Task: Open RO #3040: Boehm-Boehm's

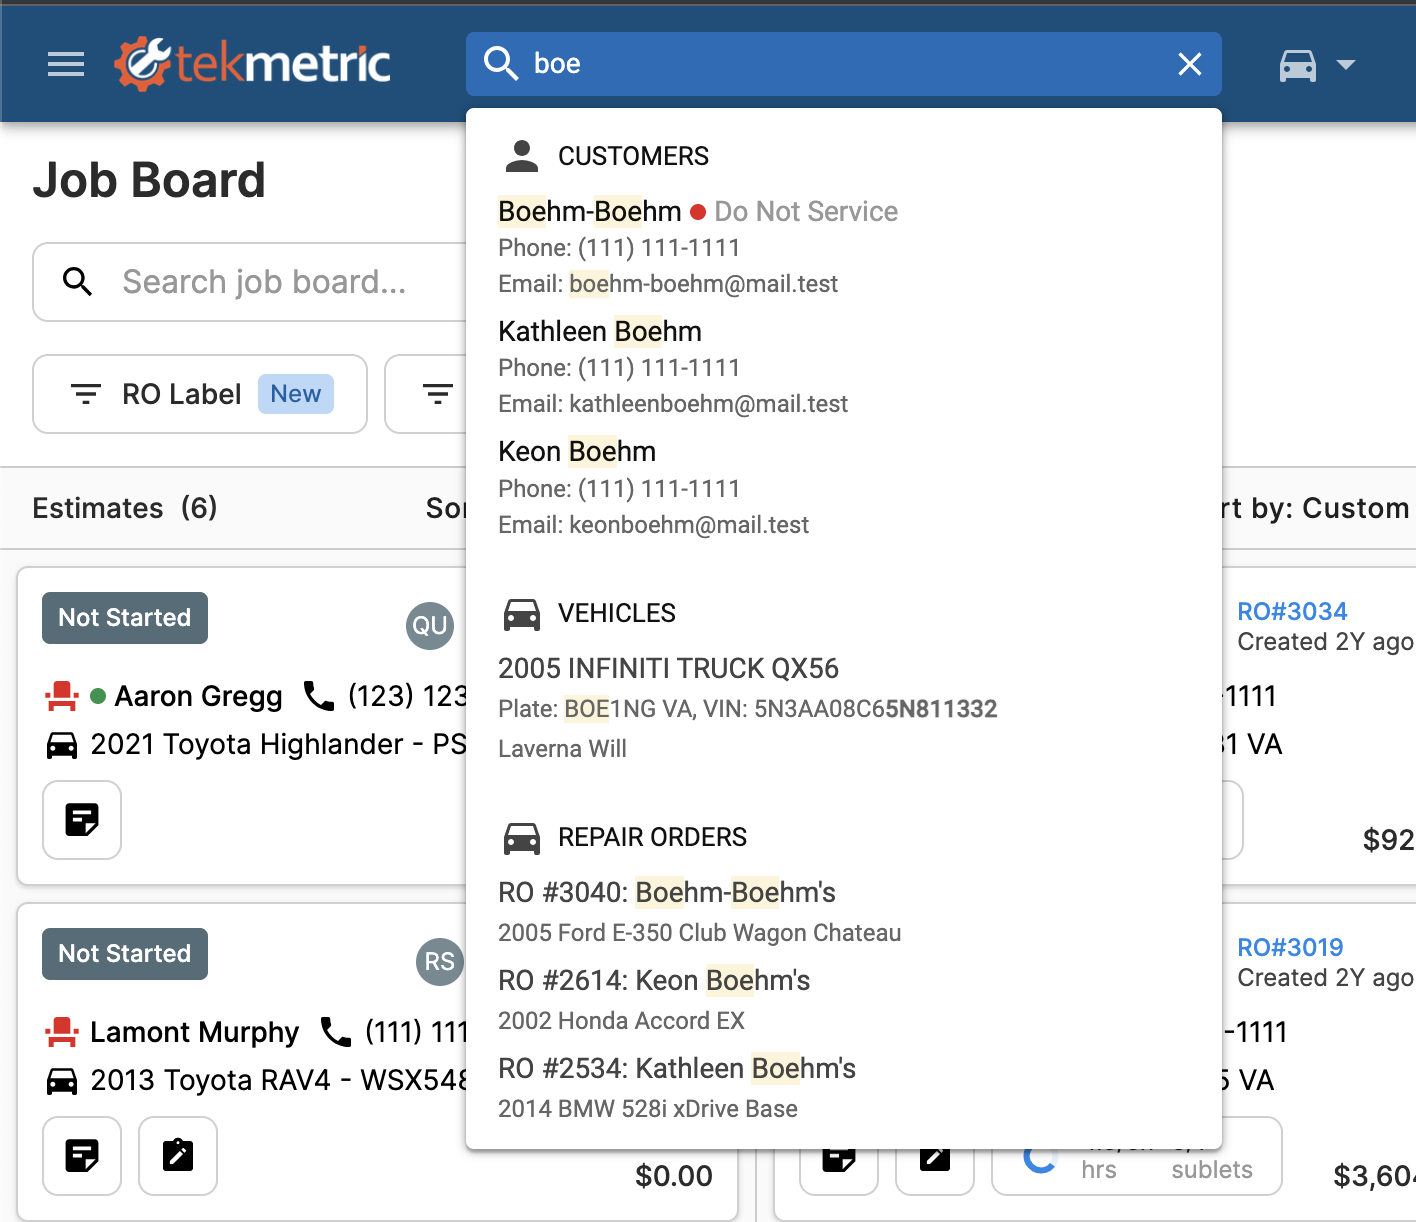Action: 667,893
